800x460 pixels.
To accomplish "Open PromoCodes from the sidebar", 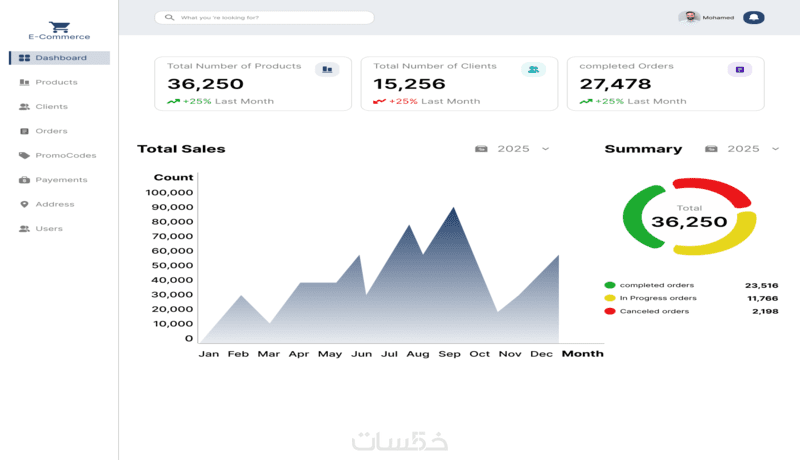I will coord(59,156).
